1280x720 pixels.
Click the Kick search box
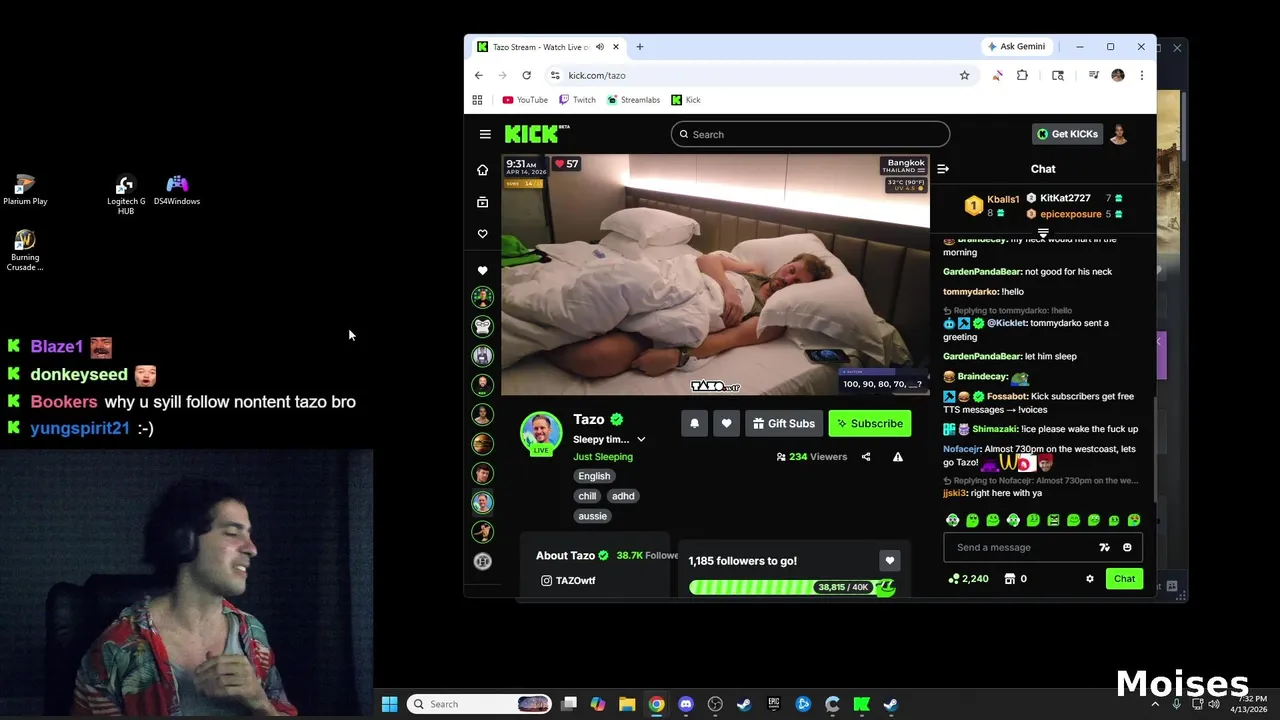pyautogui.click(x=810, y=134)
